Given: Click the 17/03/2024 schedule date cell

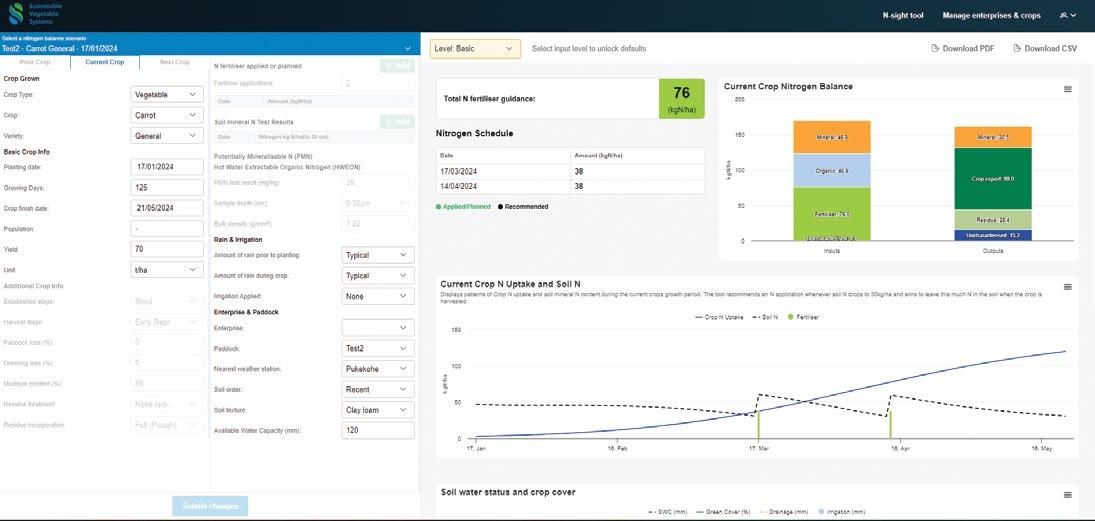Looking at the screenshot, I should tap(504, 171).
